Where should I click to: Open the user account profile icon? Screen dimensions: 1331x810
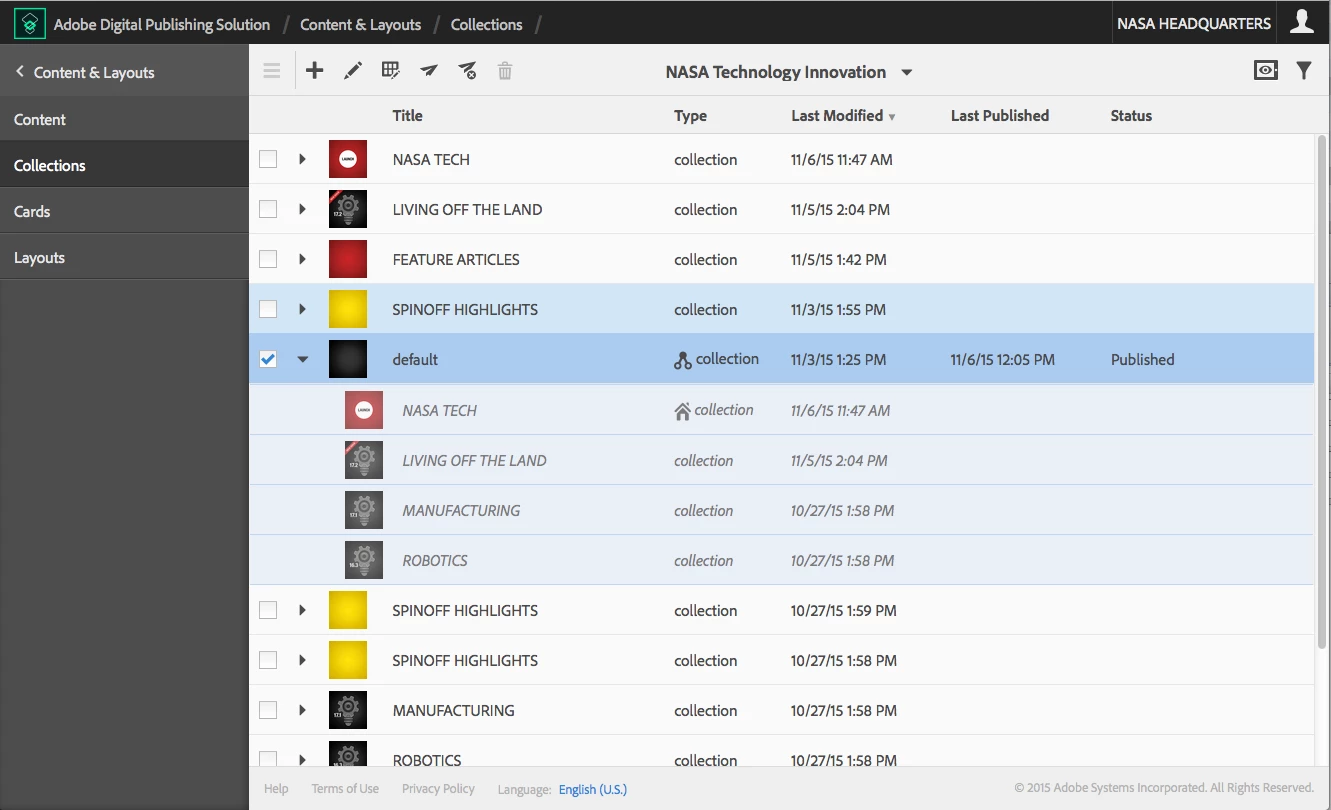1302,22
